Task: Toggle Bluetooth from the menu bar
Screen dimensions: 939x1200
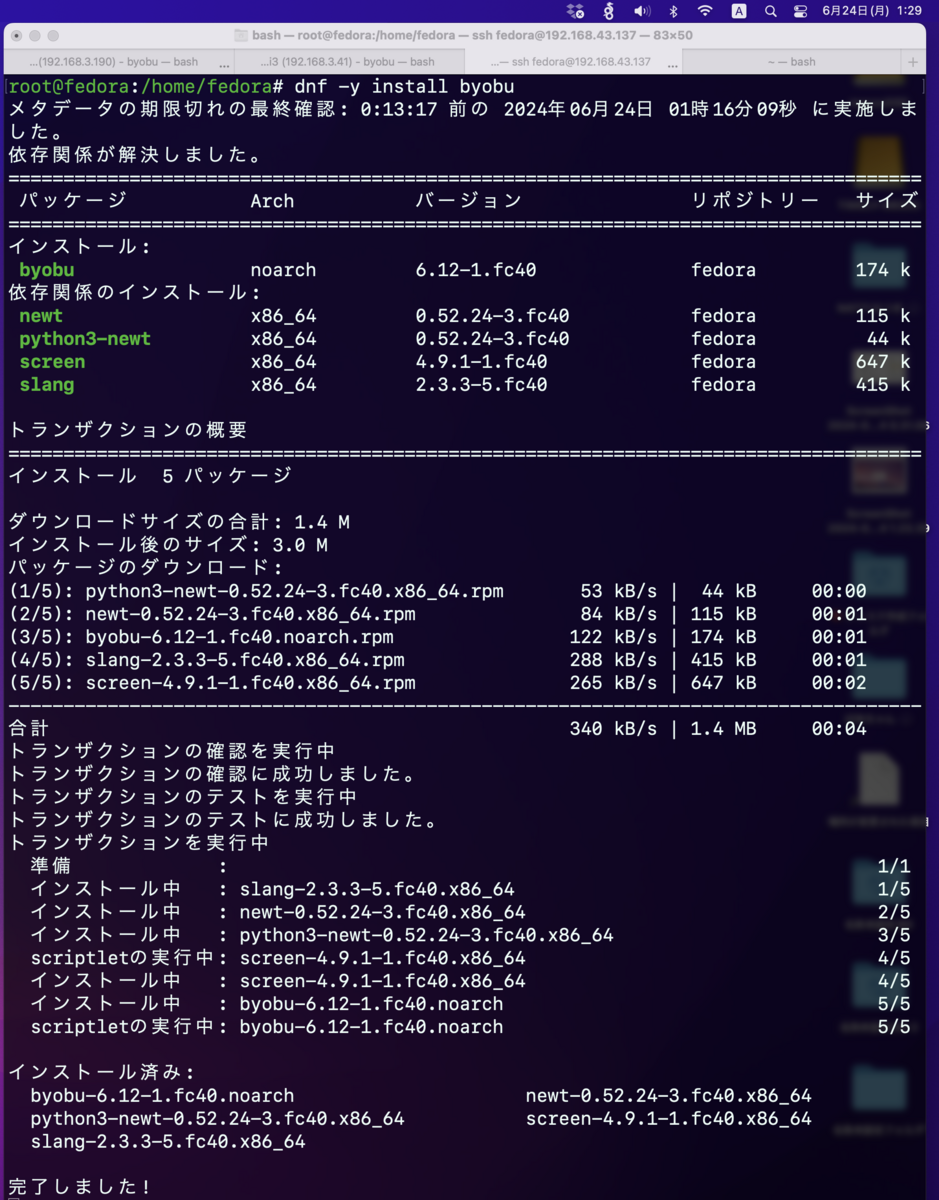Action: (675, 11)
